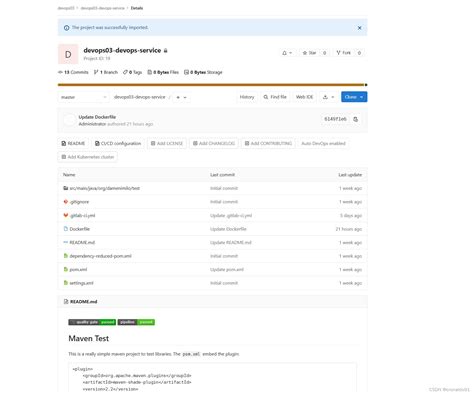Click Add LICENSE button
Viewport: 474px width, 394px height.
pos(167,143)
